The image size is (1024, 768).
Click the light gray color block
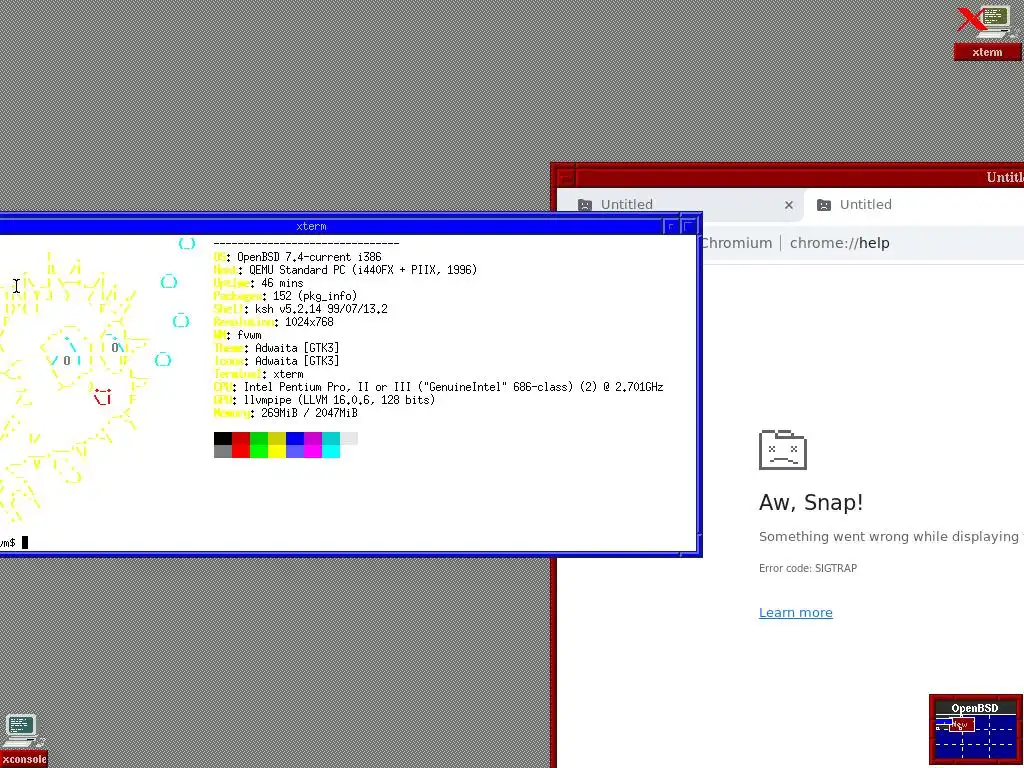point(349,438)
